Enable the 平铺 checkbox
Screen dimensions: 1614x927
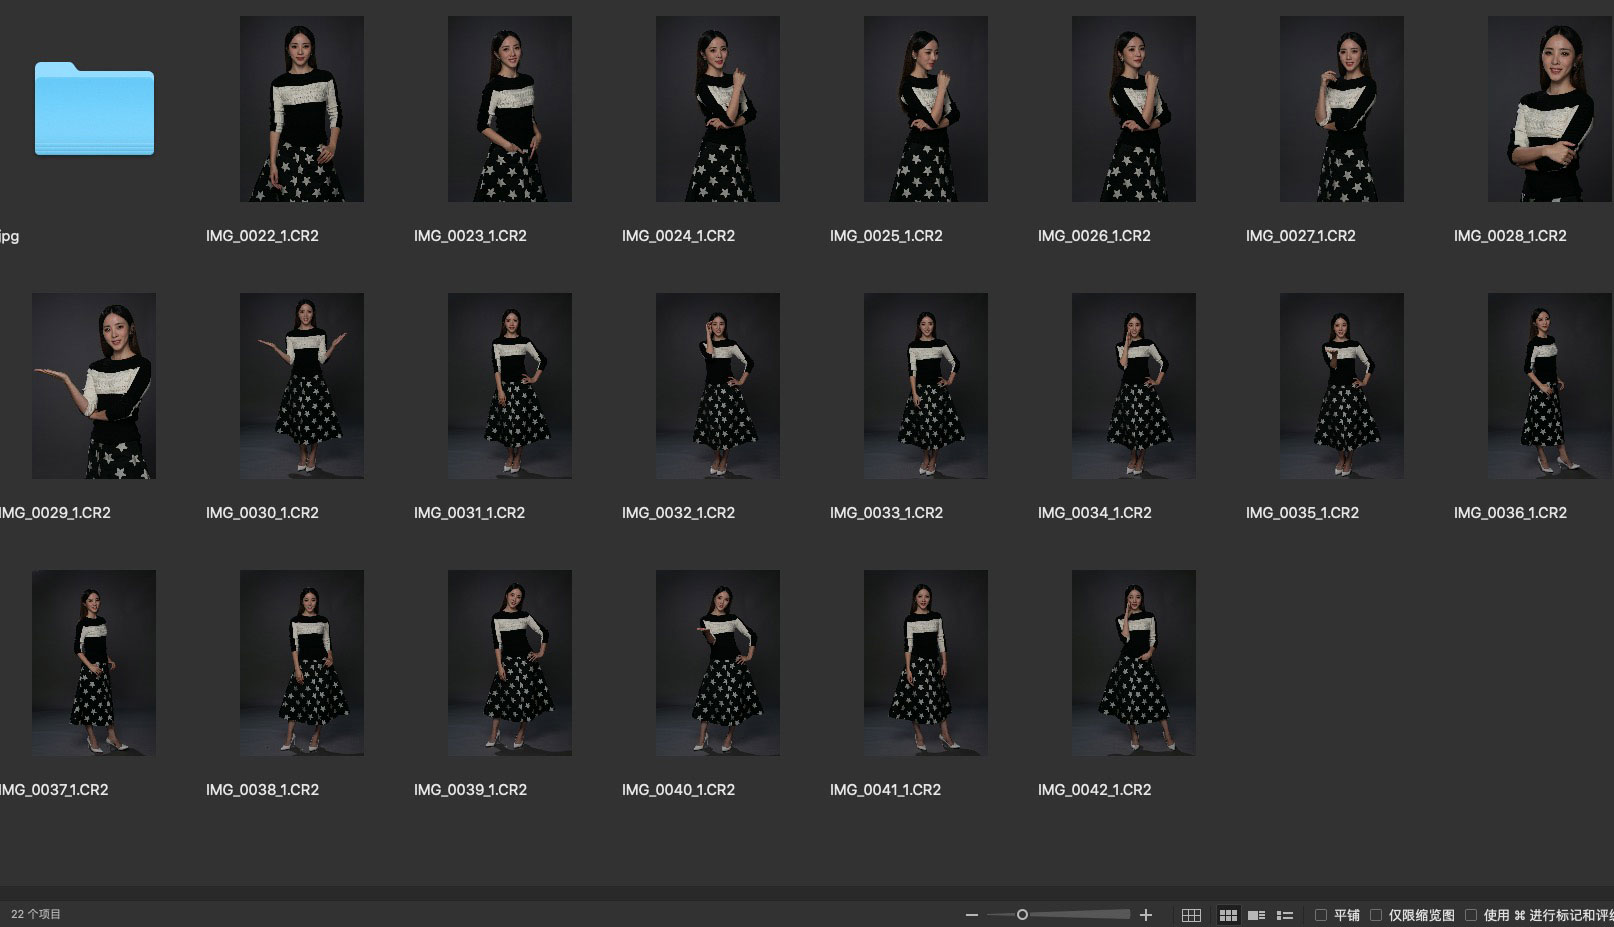[1321, 915]
